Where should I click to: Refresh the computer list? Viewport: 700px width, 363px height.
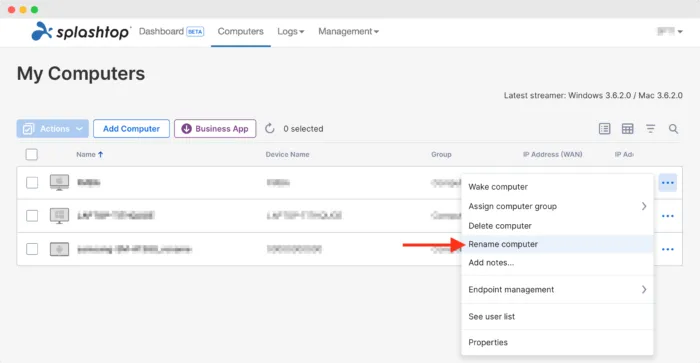(x=270, y=129)
